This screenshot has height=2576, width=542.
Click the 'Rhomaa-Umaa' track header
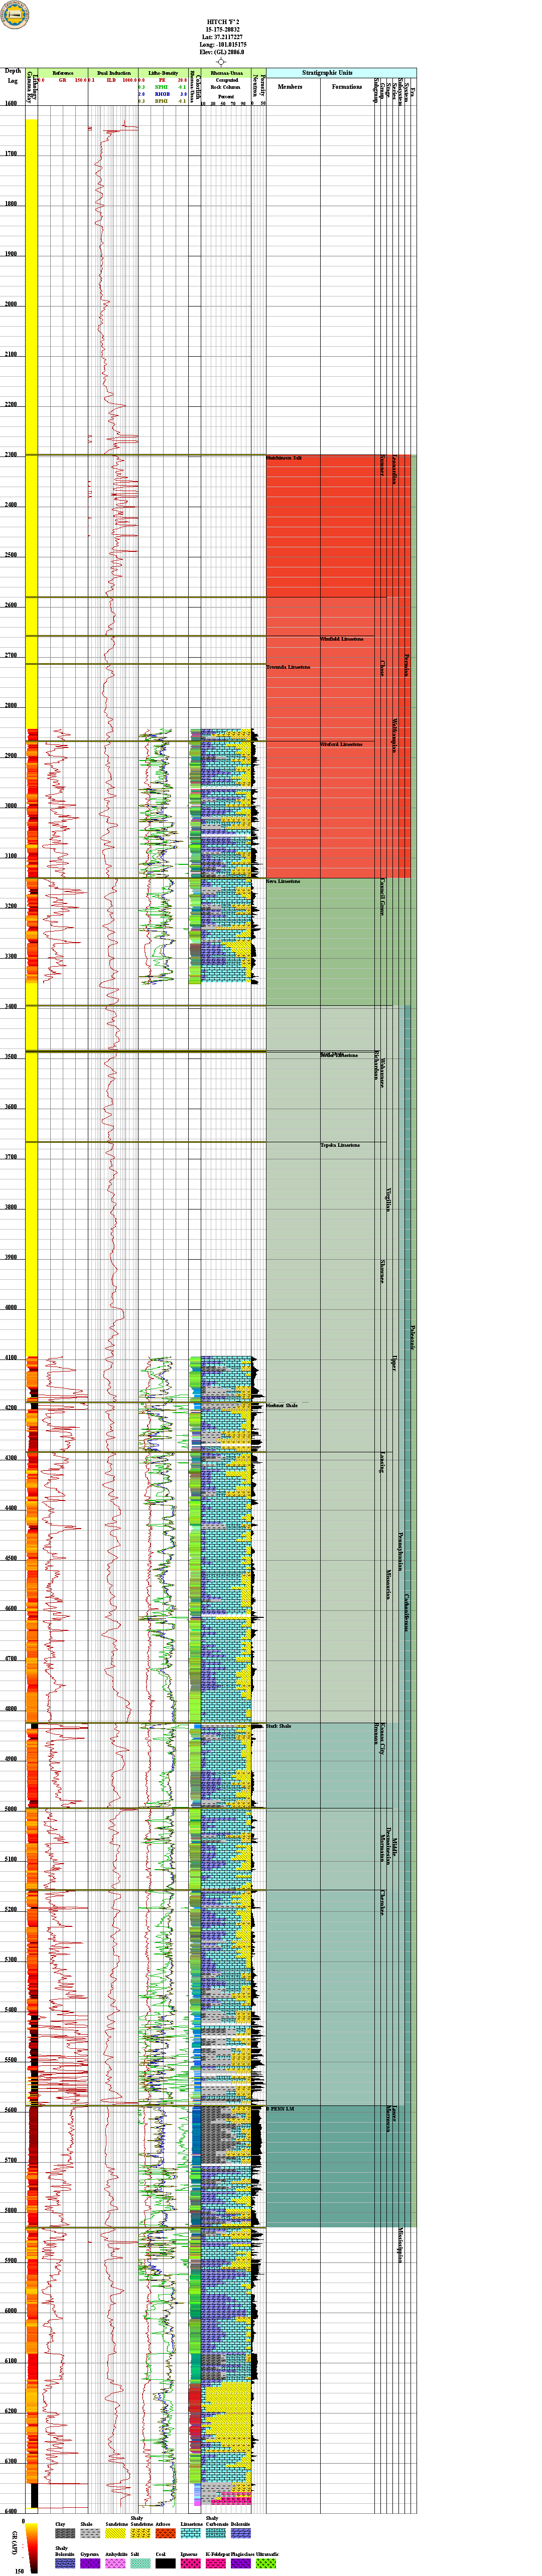[x=226, y=73]
